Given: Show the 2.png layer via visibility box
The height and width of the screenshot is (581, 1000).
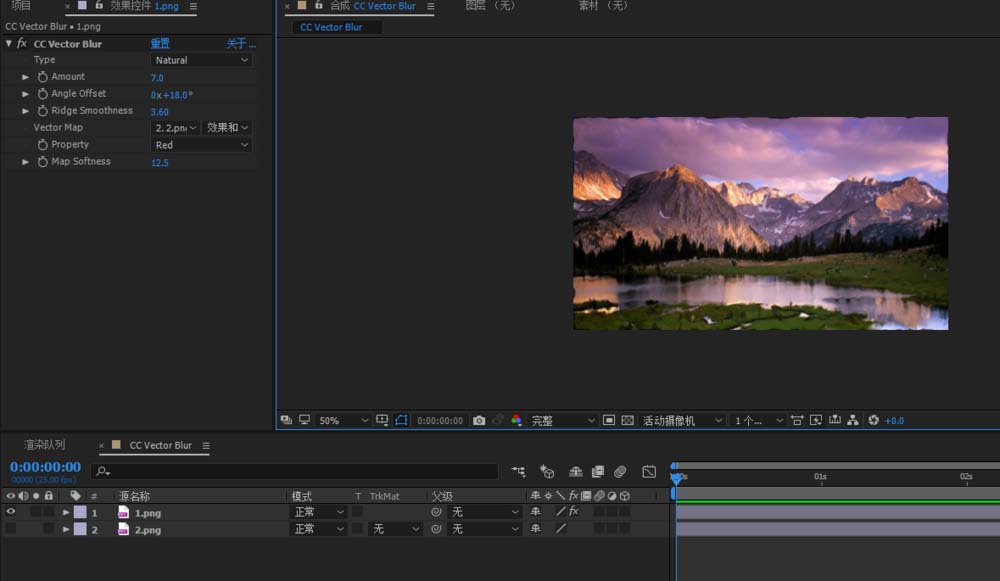Looking at the screenshot, I should pos(11,529).
